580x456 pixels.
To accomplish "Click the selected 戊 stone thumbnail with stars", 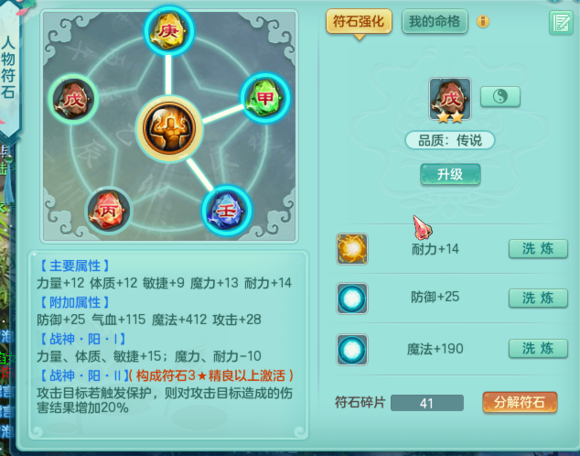I will click(450, 99).
